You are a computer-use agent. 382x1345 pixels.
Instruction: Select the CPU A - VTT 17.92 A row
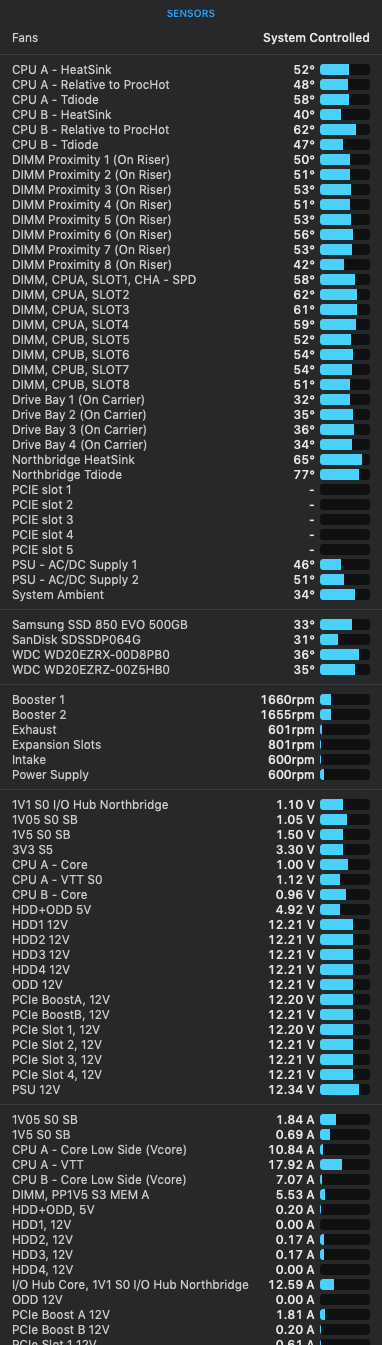click(191, 1165)
